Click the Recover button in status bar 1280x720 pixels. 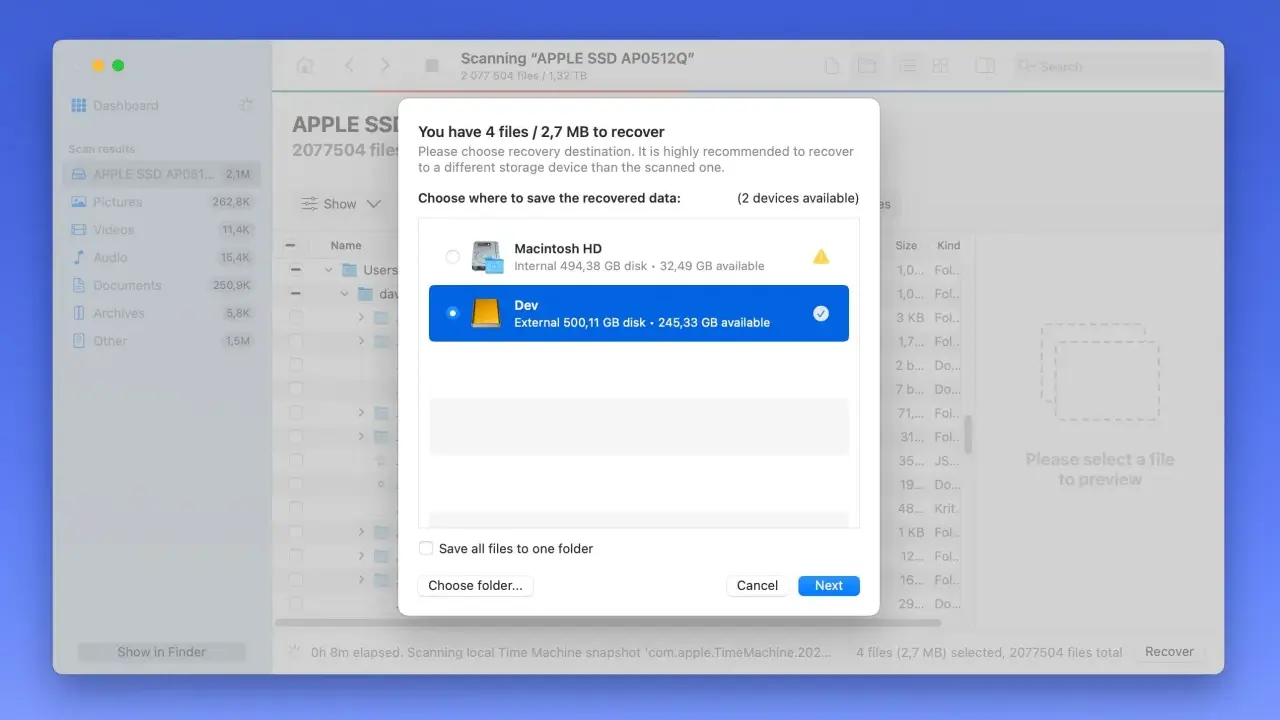(x=1169, y=652)
